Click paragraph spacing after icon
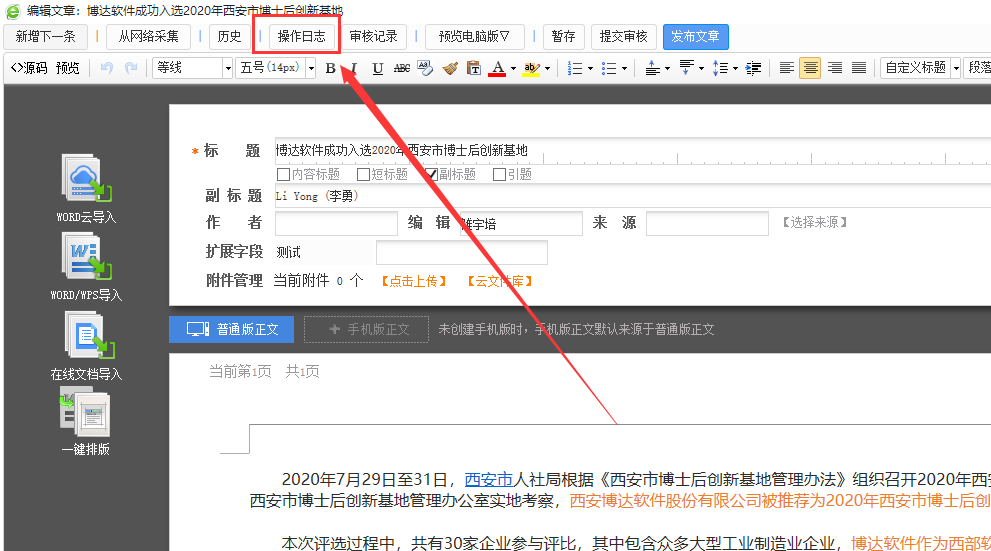Image resolution: width=991 pixels, height=551 pixels. [x=686, y=68]
